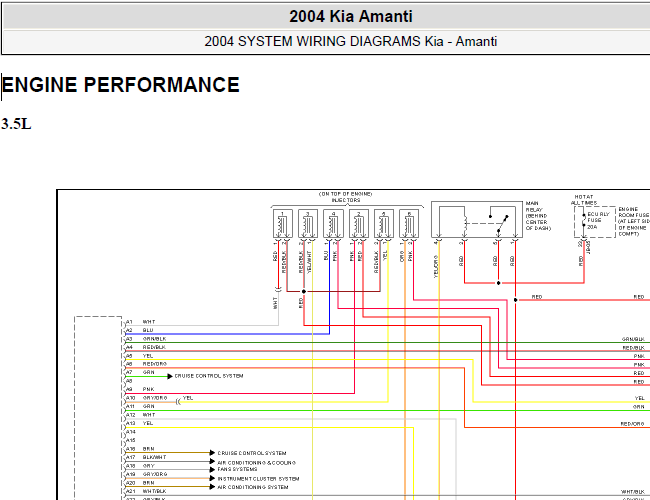This screenshot has height=500, width=650.
Task: Select connector pin "A1 WHT"
Action: pos(141,322)
